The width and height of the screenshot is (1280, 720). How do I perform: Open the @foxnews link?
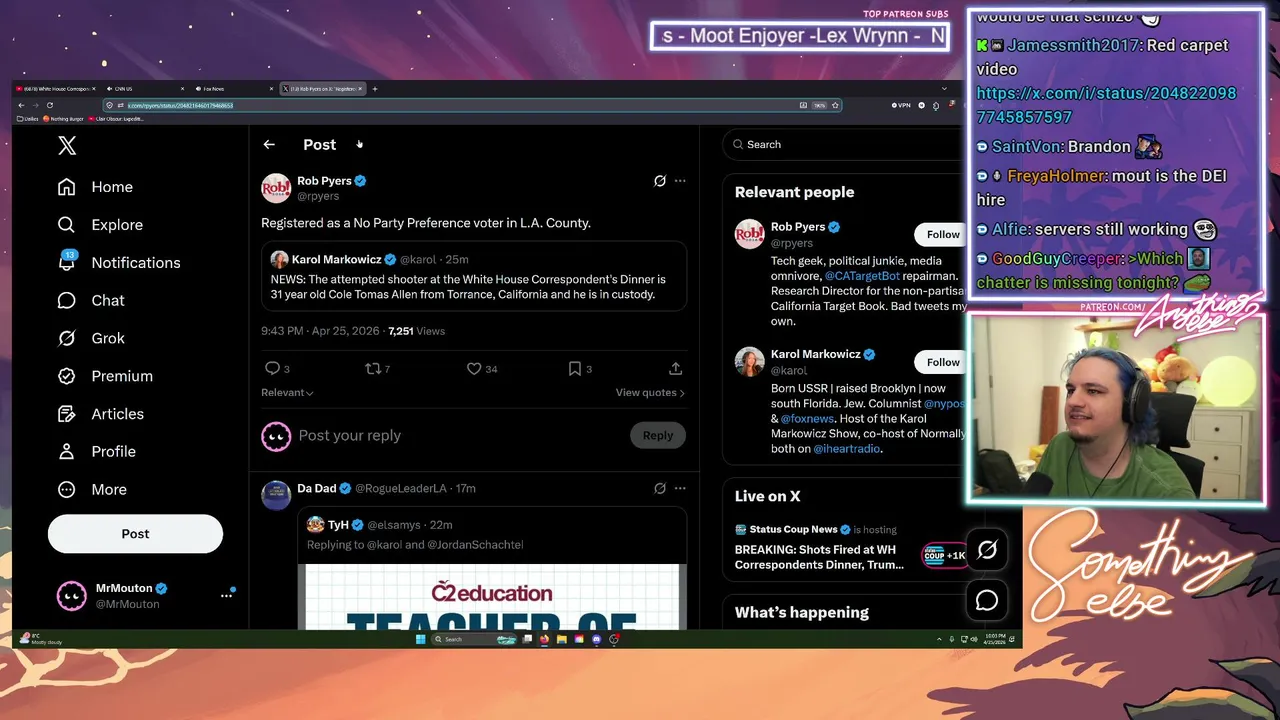click(806, 419)
